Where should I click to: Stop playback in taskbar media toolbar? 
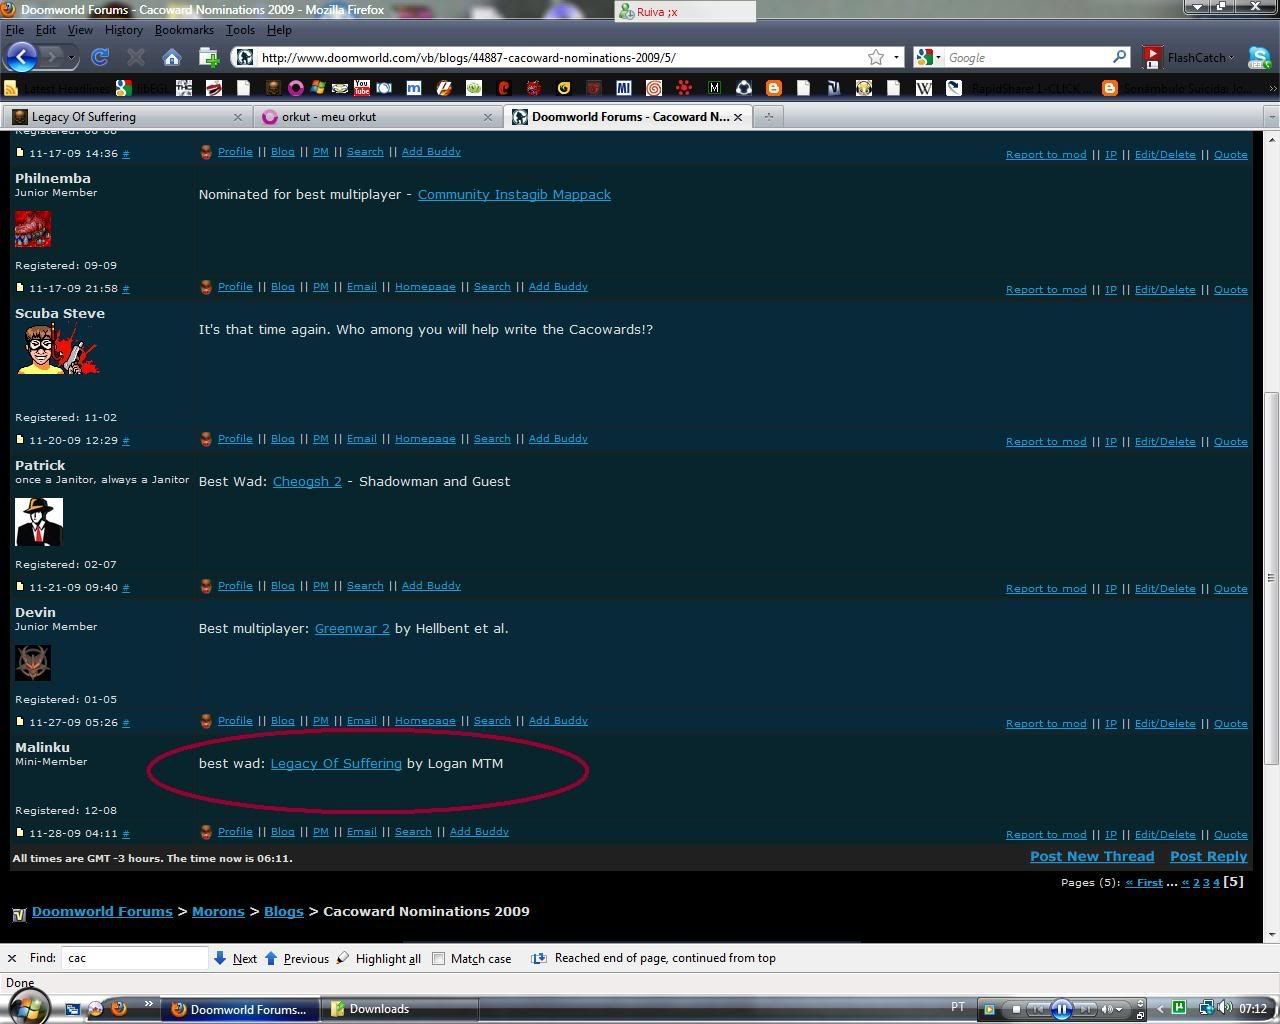tap(1016, 1009)
